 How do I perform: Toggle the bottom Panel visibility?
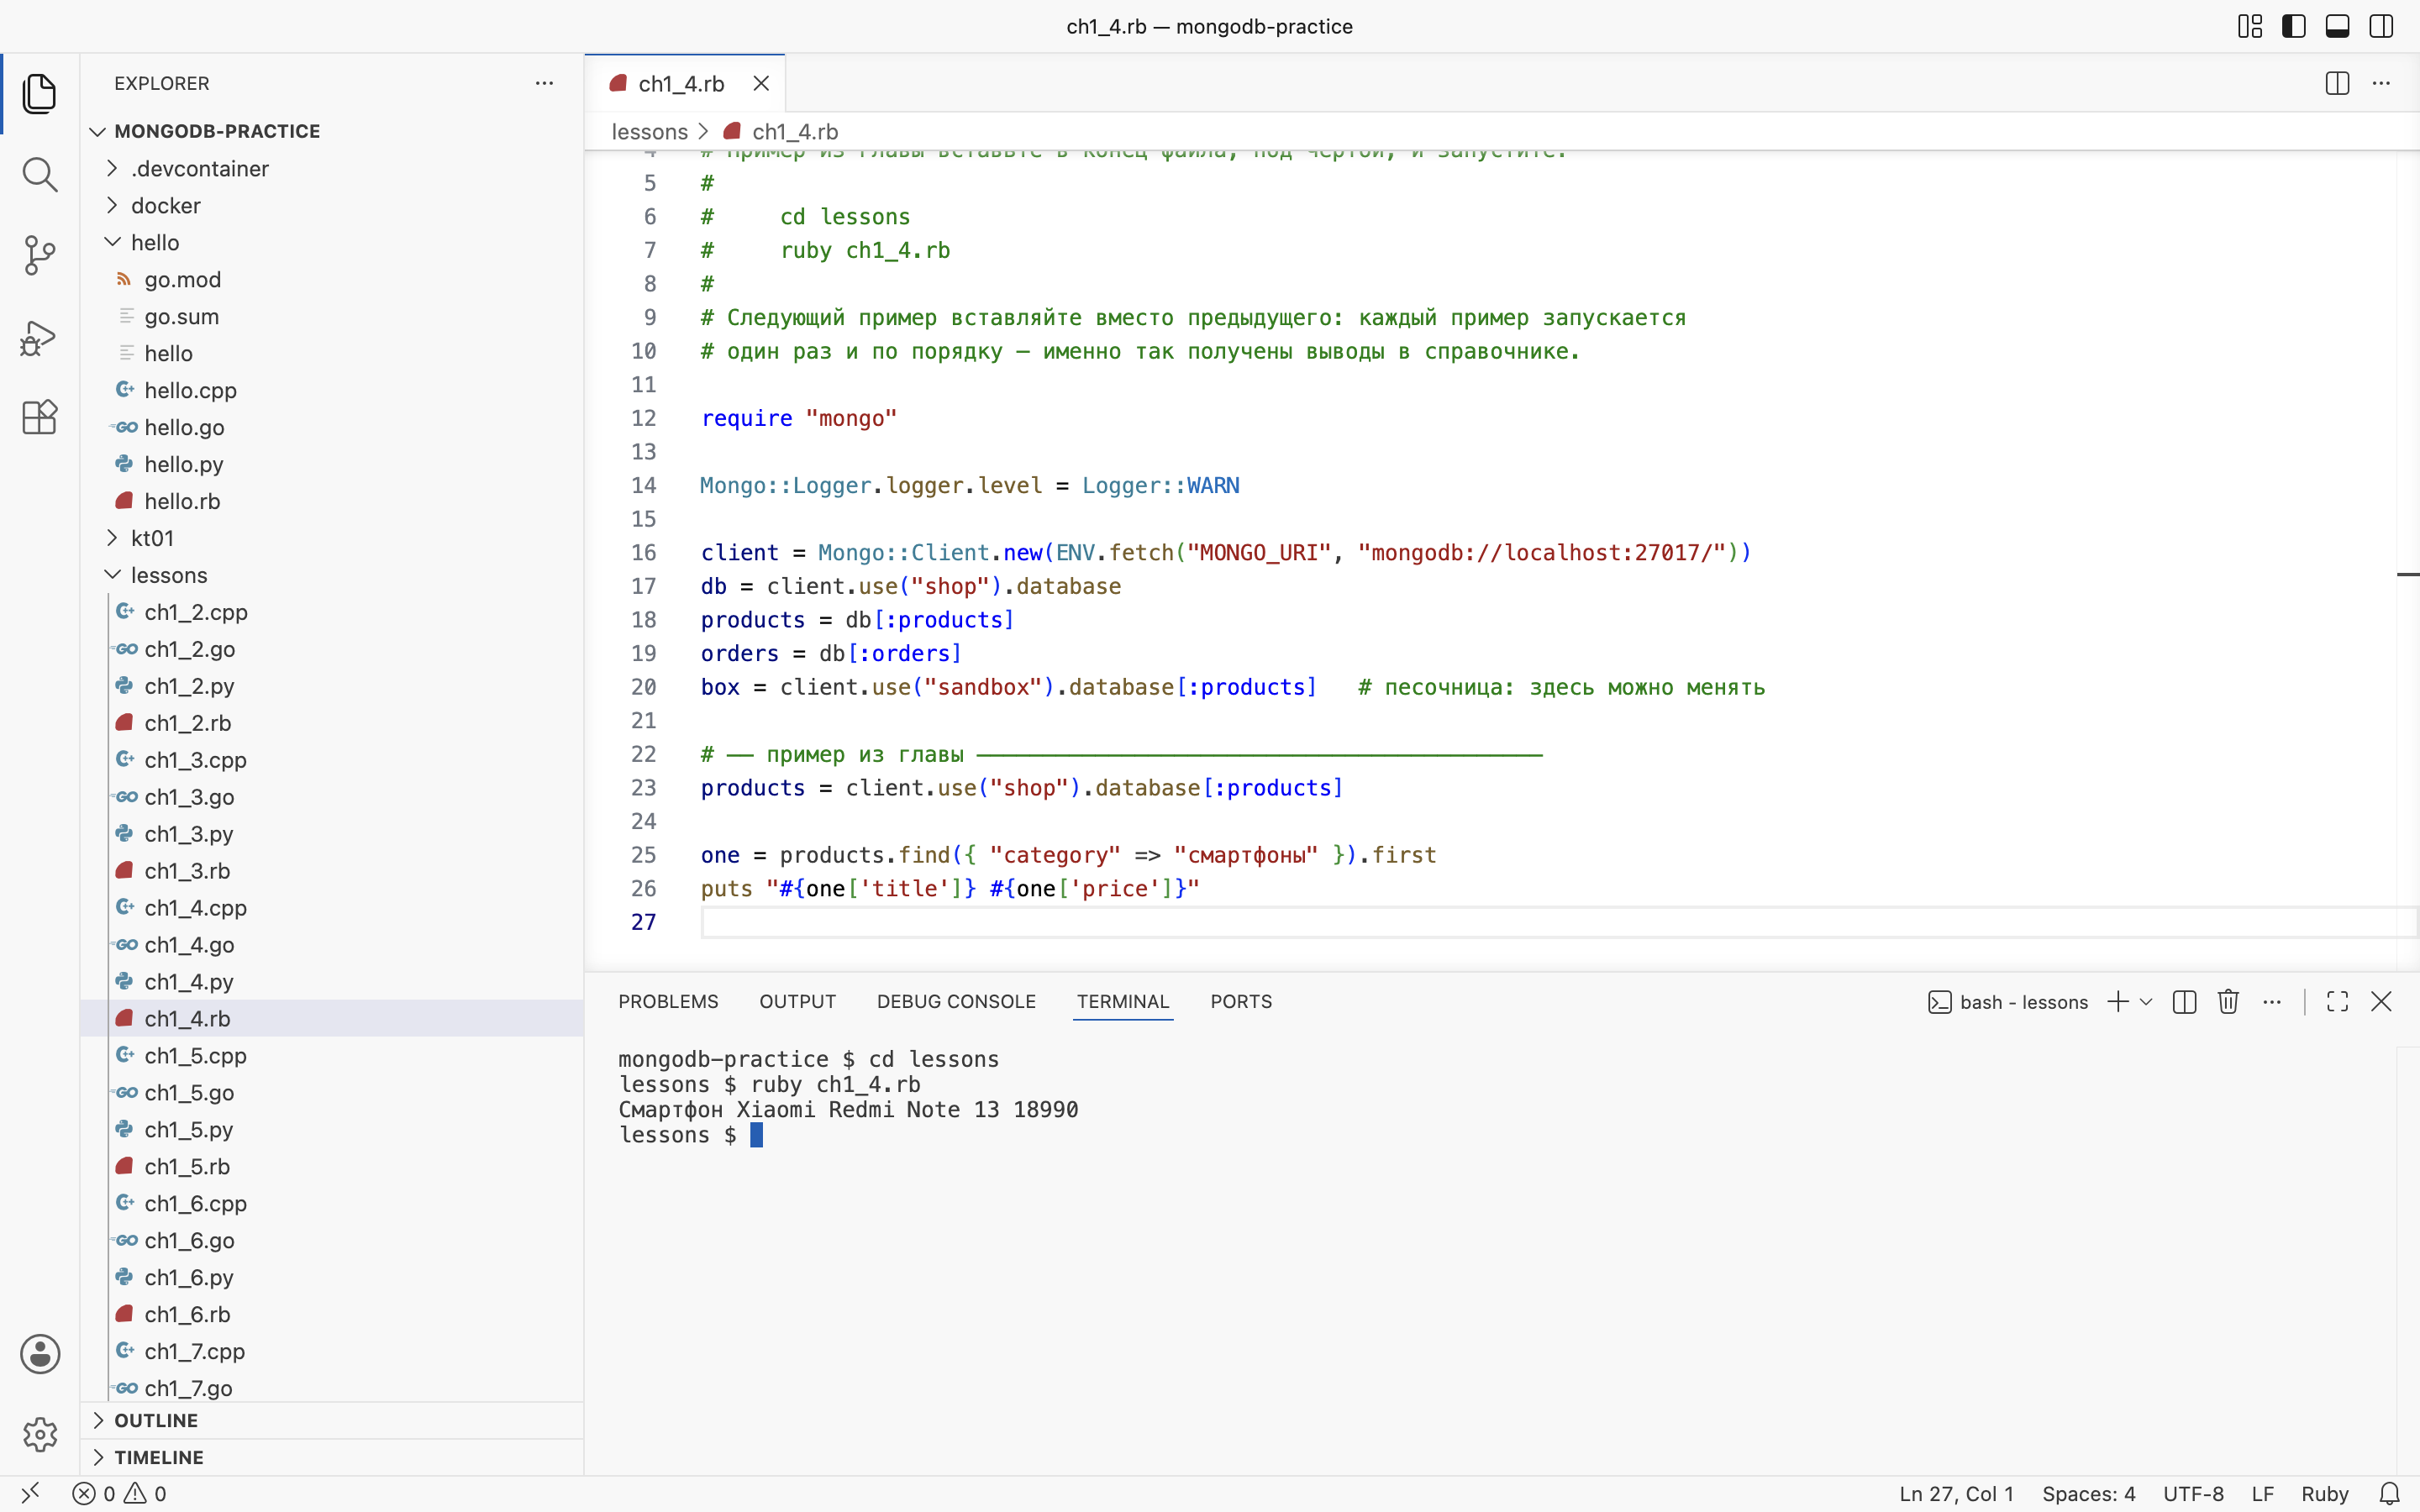point(2338,27)
